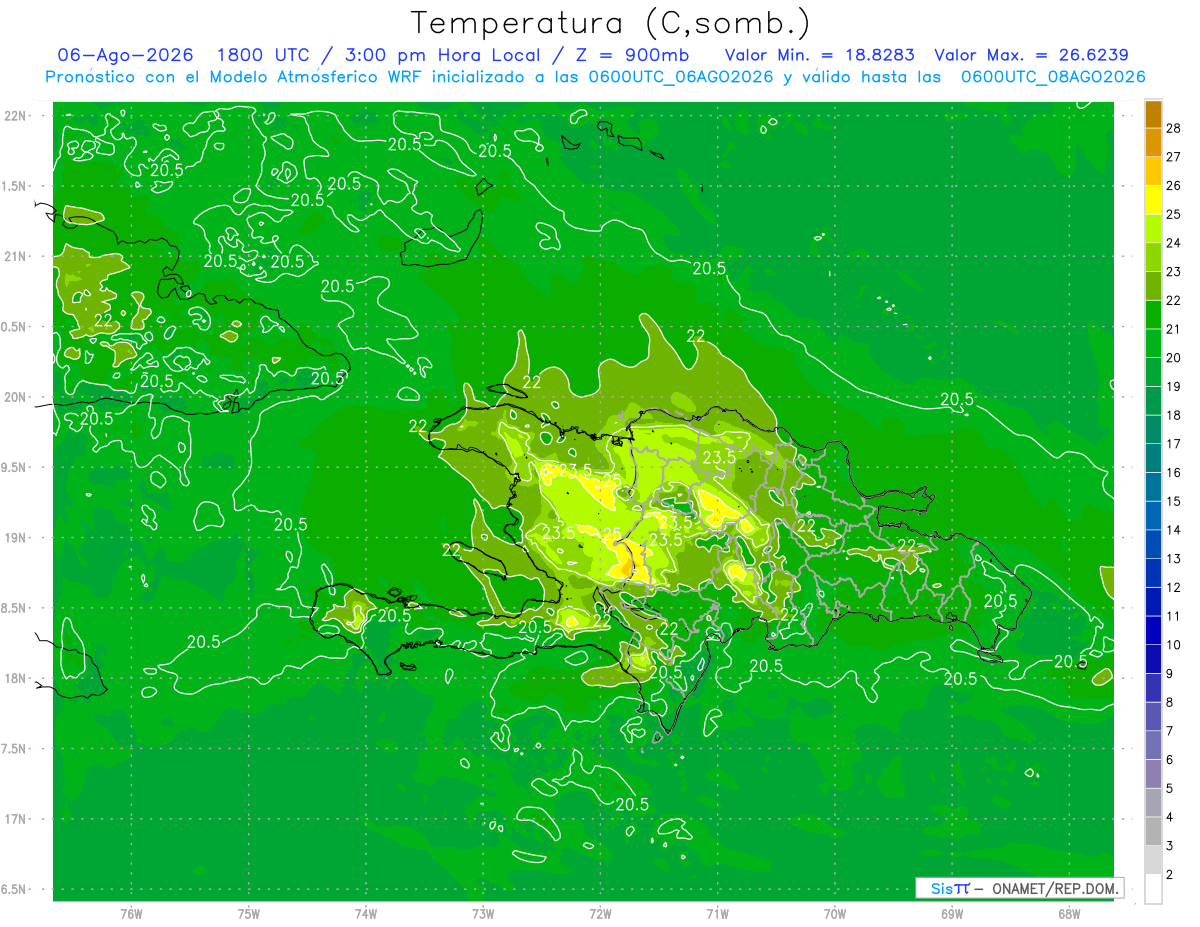Click the '76W' longitude axis label
The height and width of the screenshot is (927, 1200).
[x=131, y=913]
